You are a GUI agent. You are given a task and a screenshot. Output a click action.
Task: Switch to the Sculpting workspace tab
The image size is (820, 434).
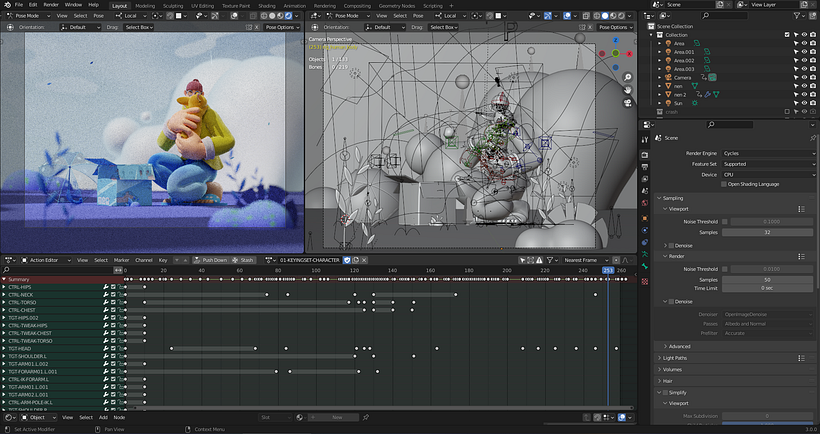point(173,6)
